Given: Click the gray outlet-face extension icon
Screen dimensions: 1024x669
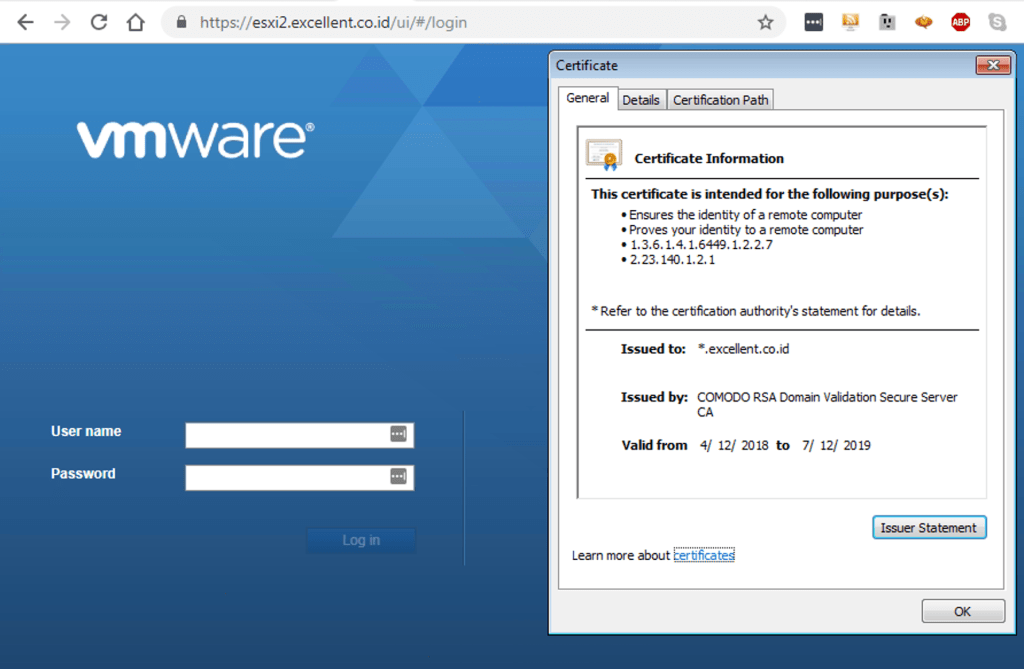Looking at the screenshot, I should tap(887, 22).
